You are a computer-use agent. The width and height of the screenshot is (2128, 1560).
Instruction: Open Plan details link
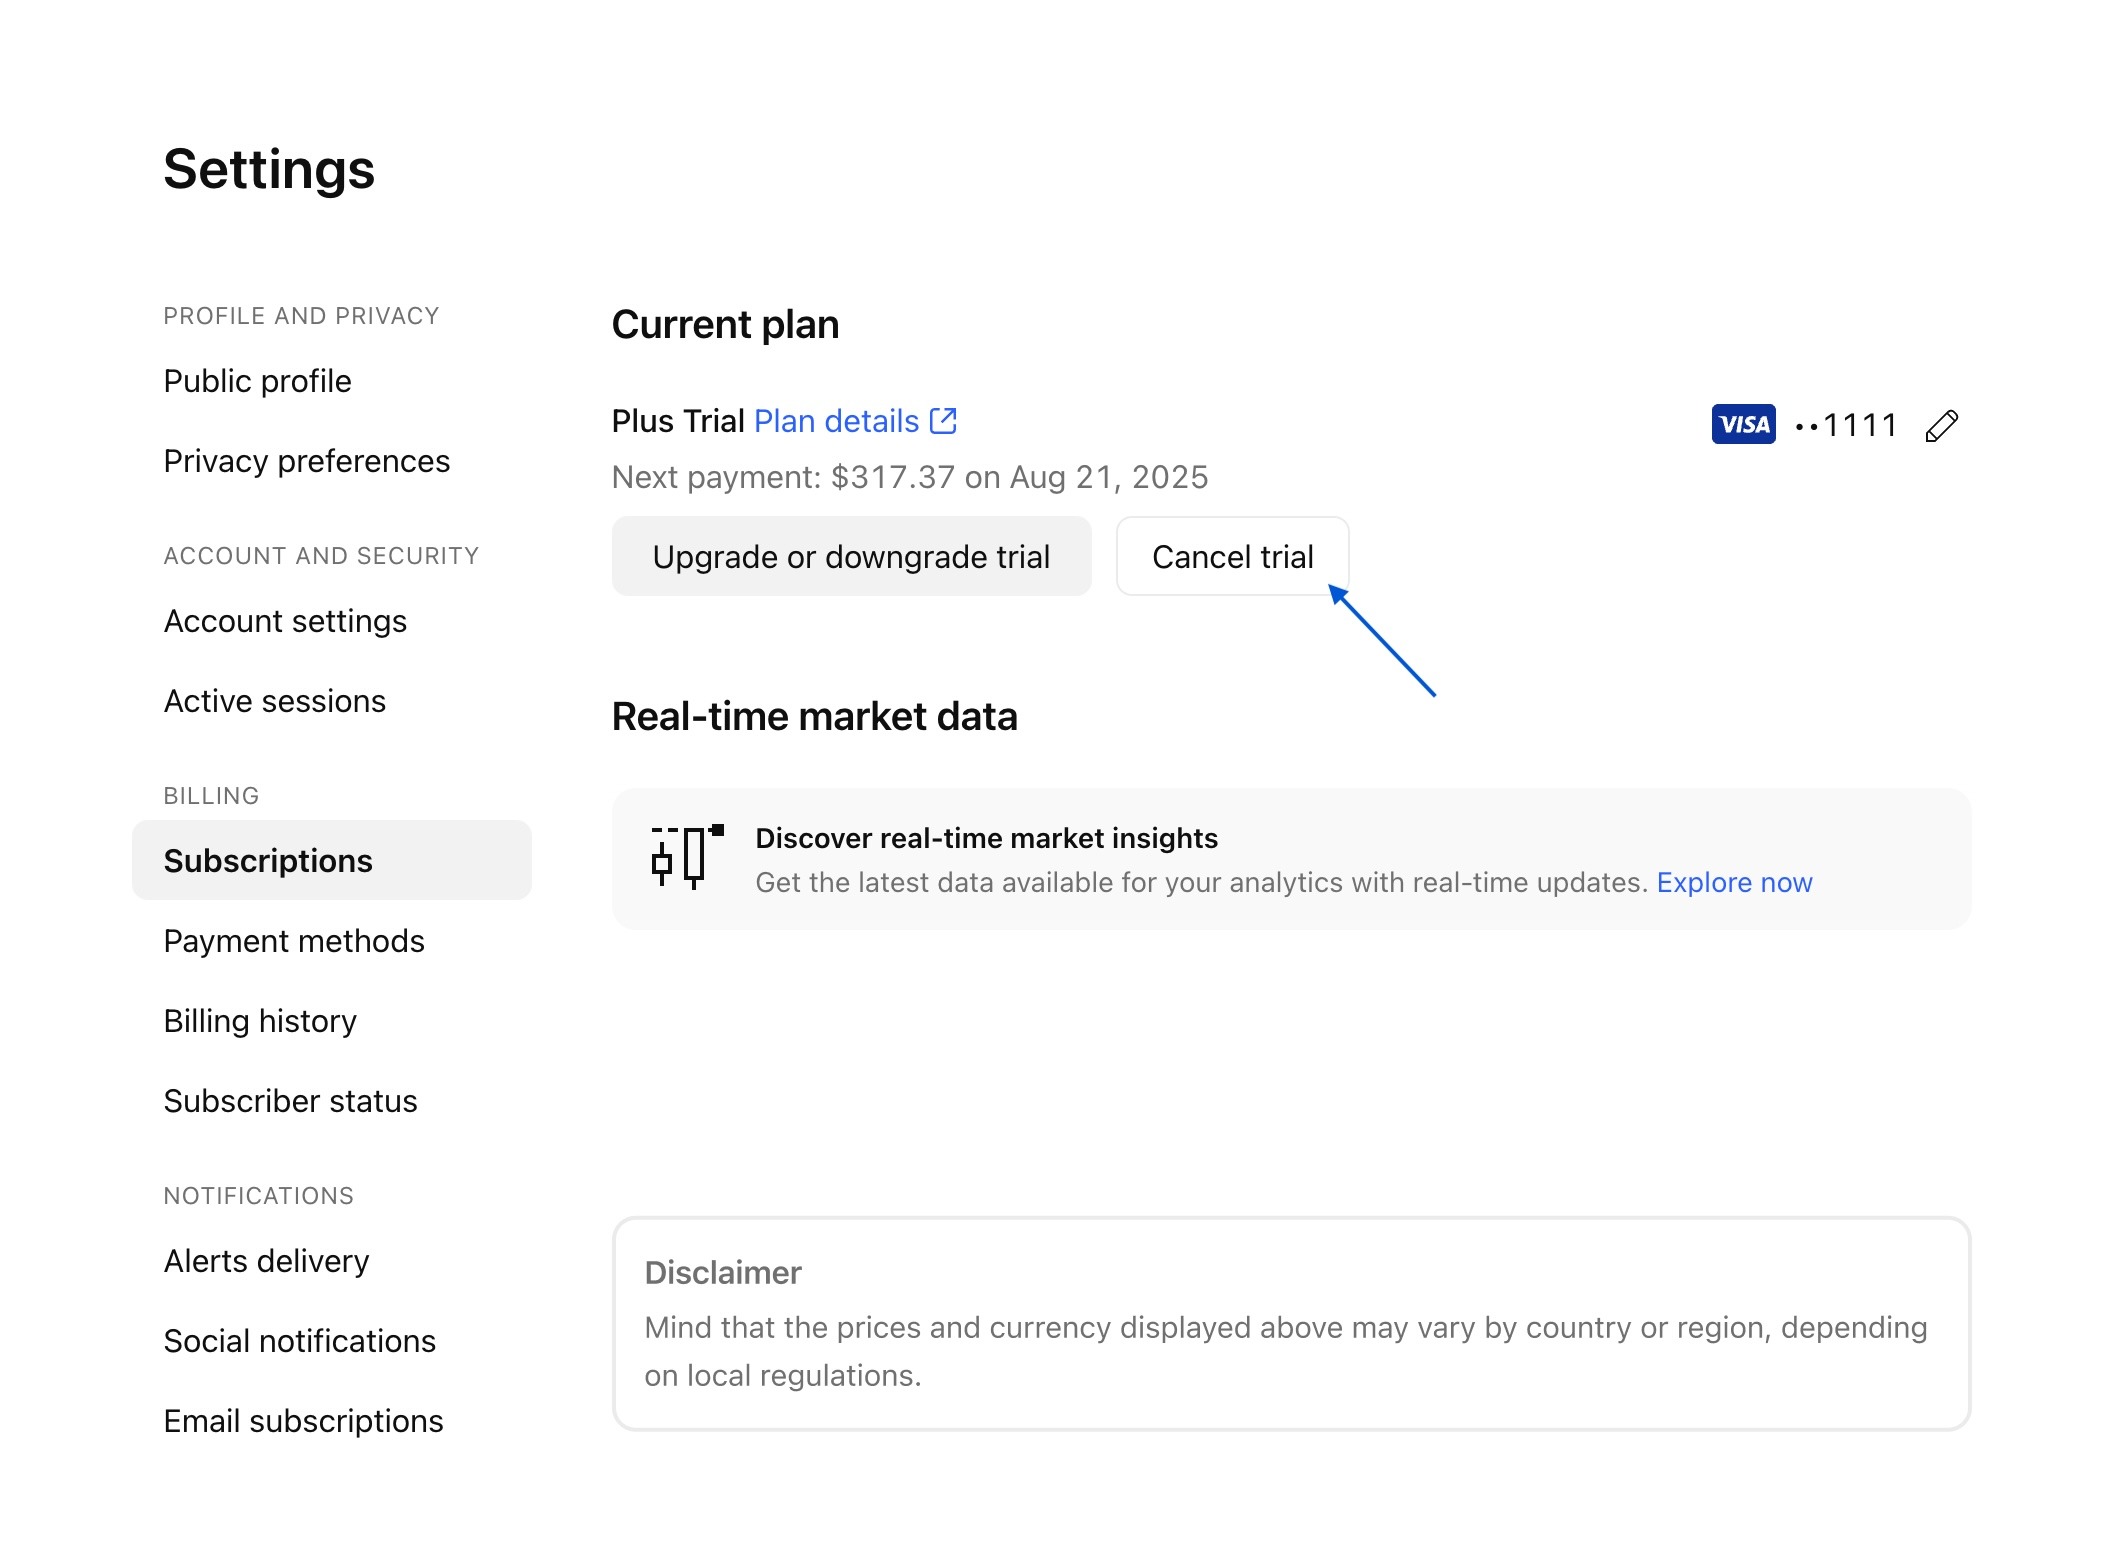(x=836, y=421)
